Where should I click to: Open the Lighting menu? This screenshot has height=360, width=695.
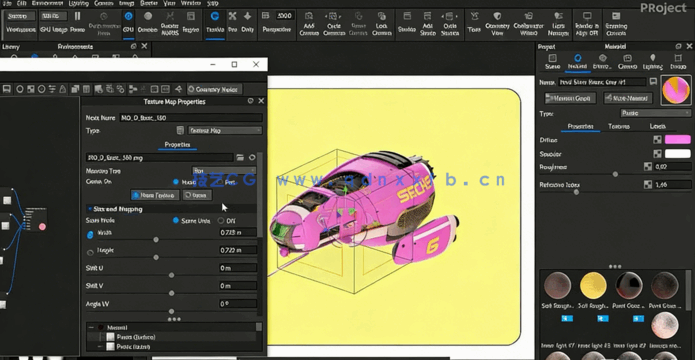pos(78,3)
